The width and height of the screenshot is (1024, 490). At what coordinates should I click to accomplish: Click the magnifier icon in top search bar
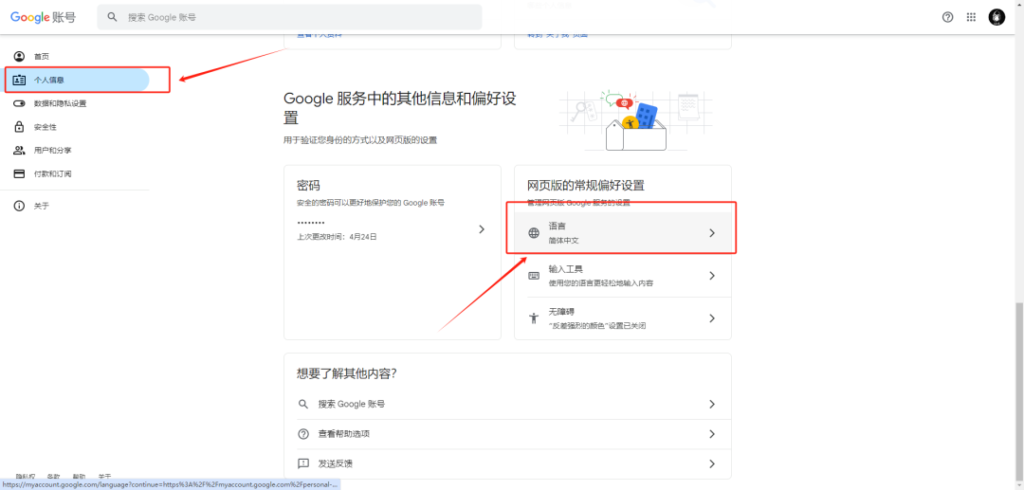click(113, 17)
